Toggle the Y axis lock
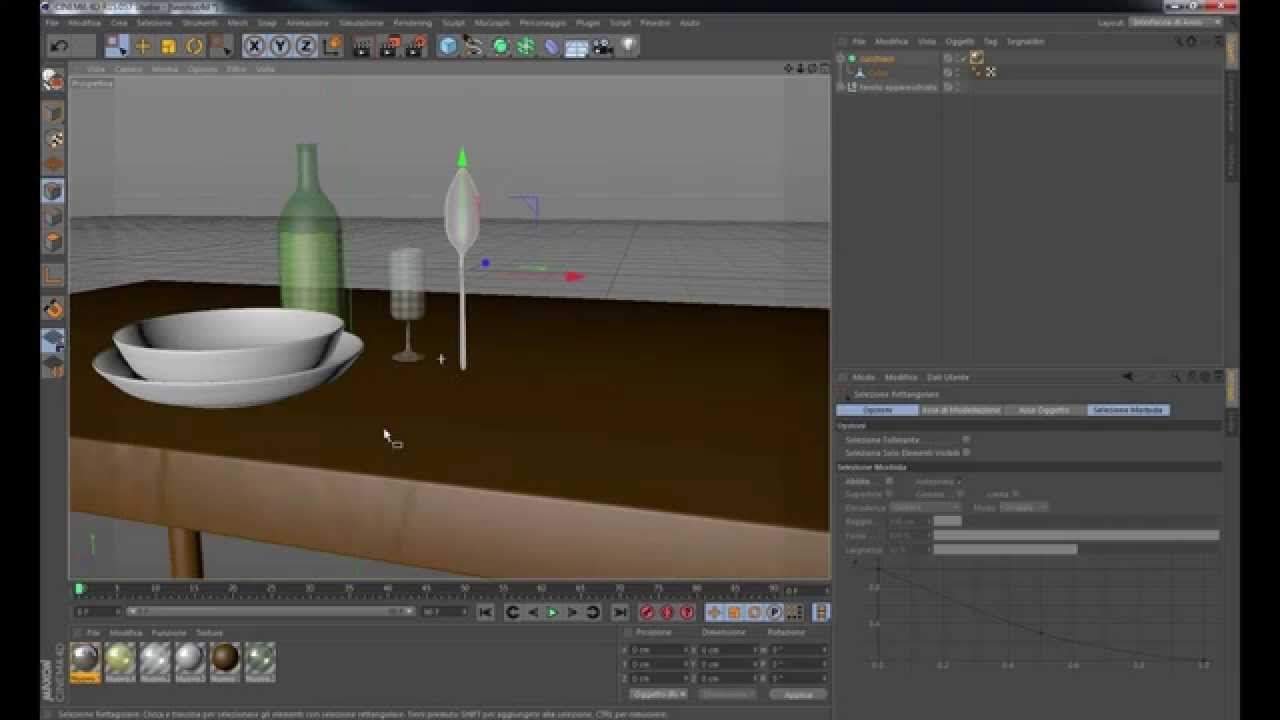This screenshot has height=720, width=1280. (x=280, y=46)
